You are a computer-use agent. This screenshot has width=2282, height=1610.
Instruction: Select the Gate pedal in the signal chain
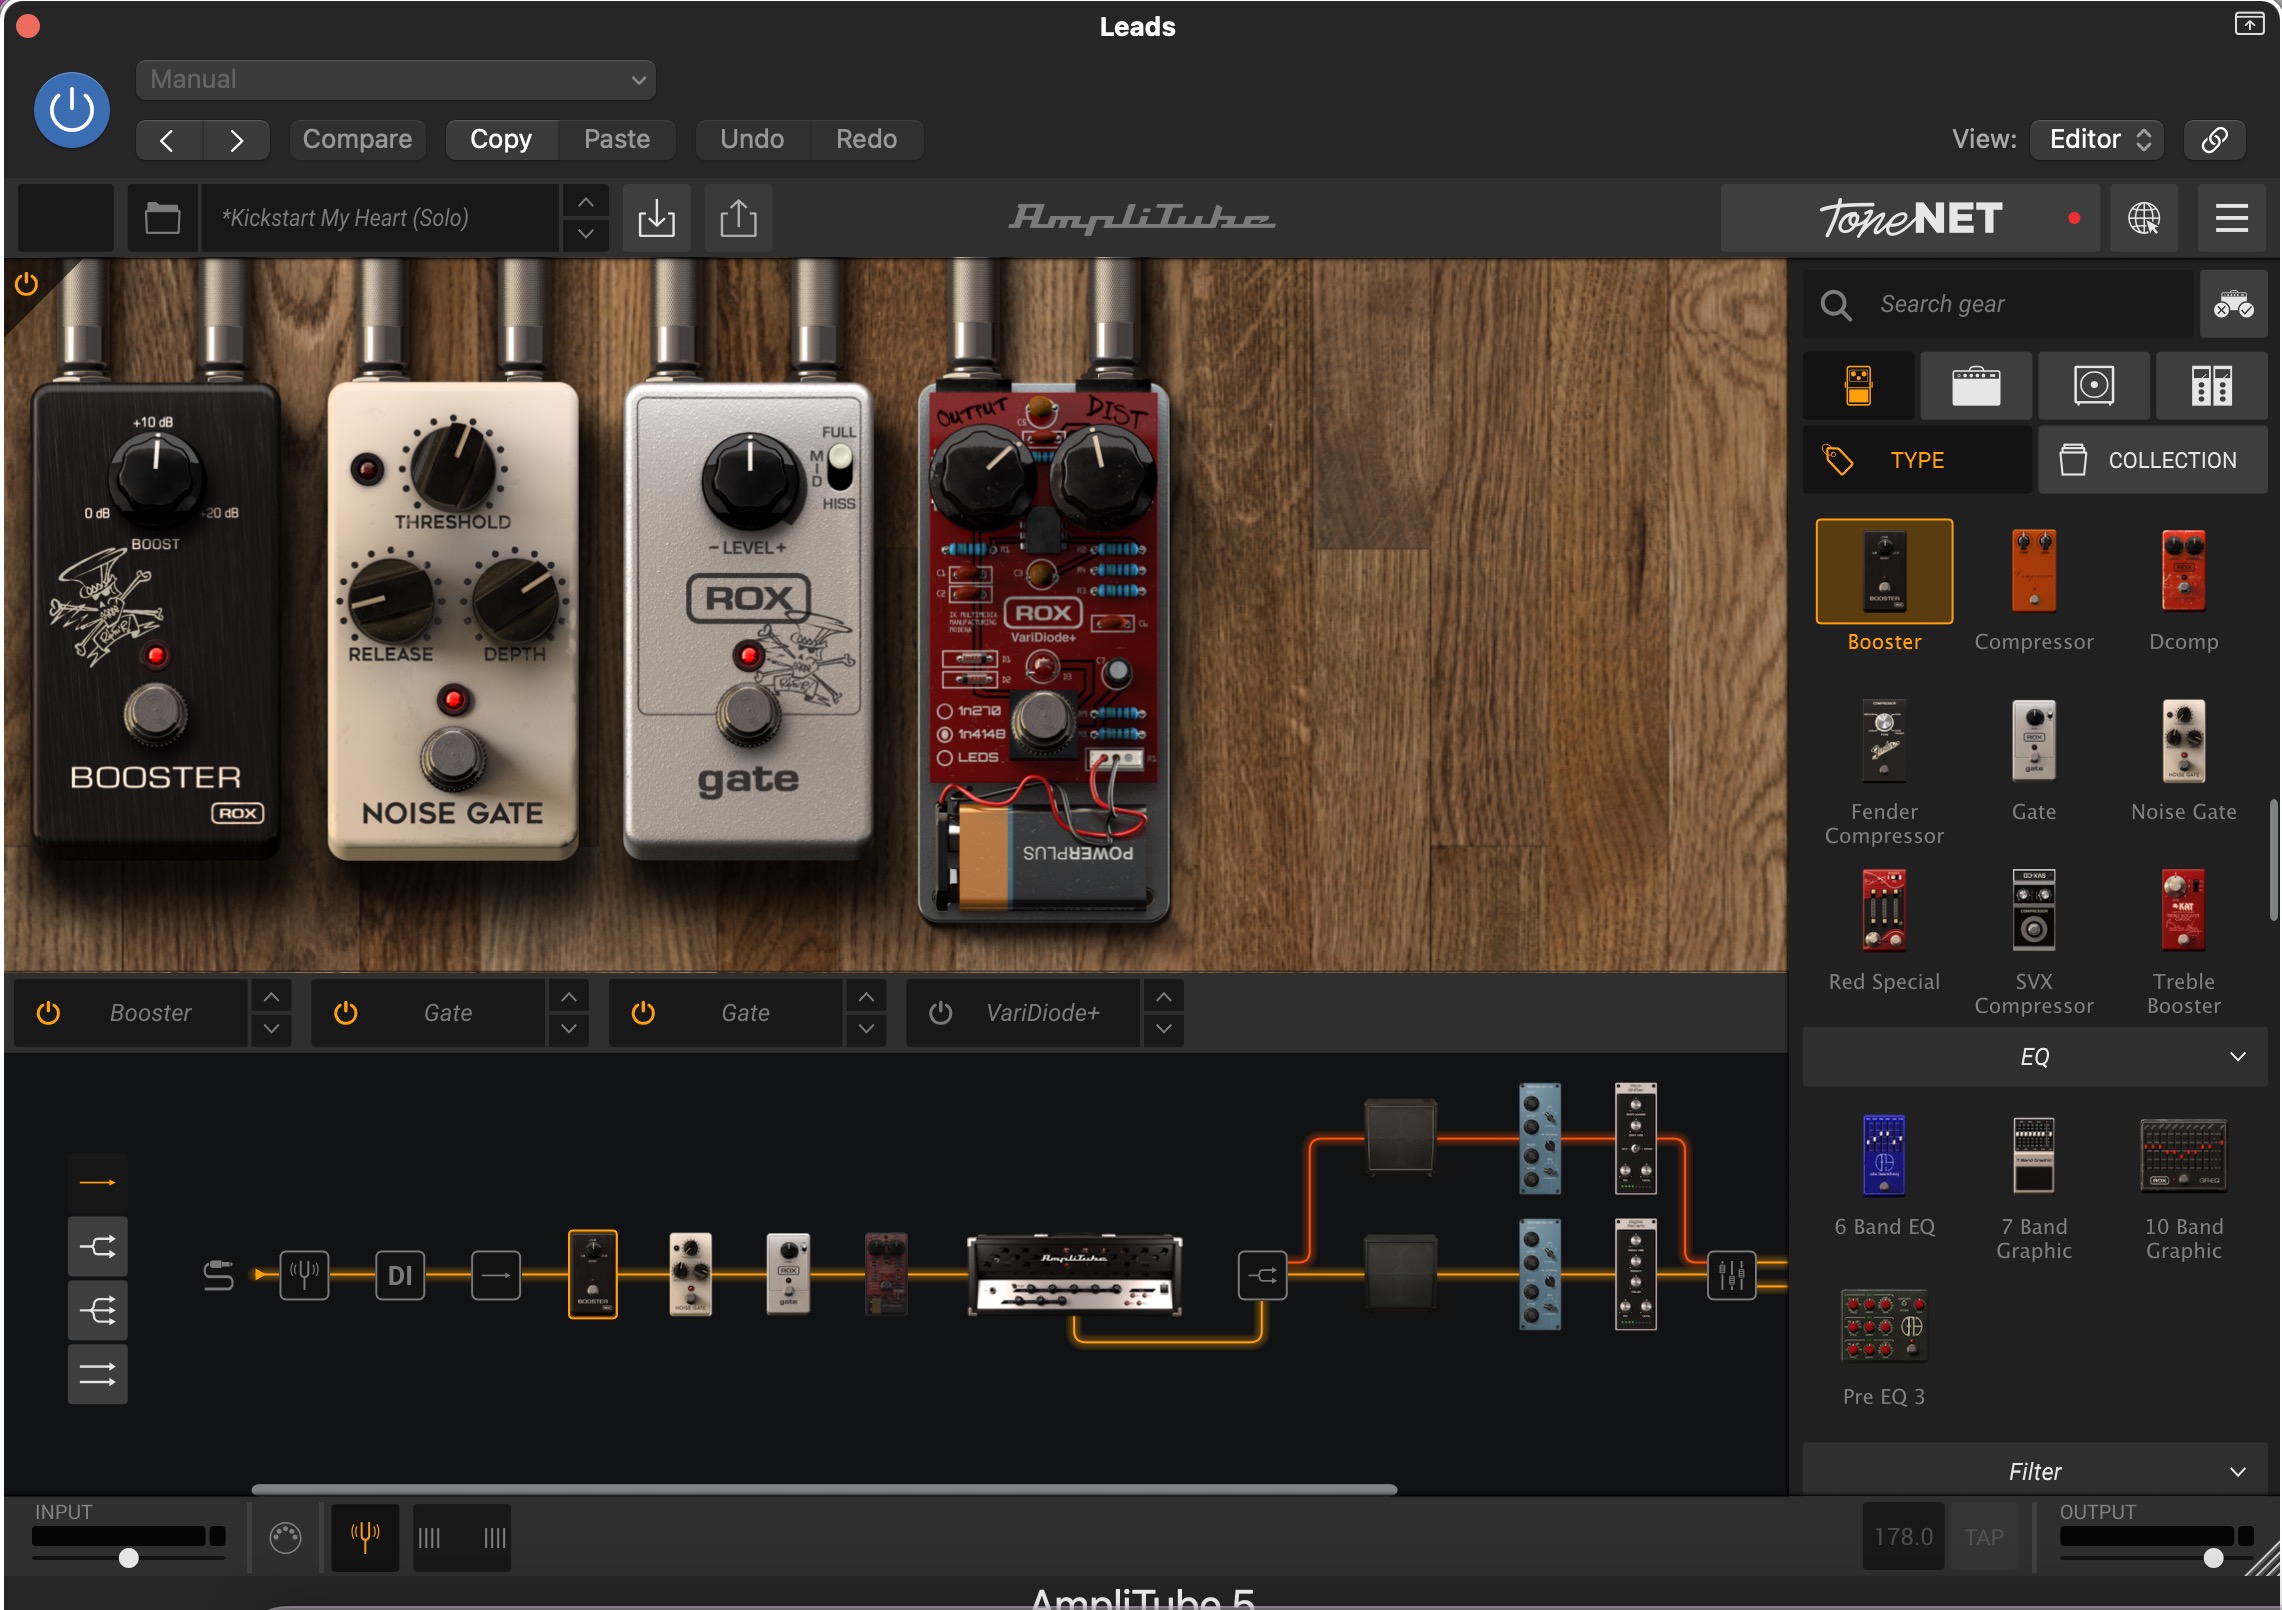pyautogui.click(x=788, y=1275)
